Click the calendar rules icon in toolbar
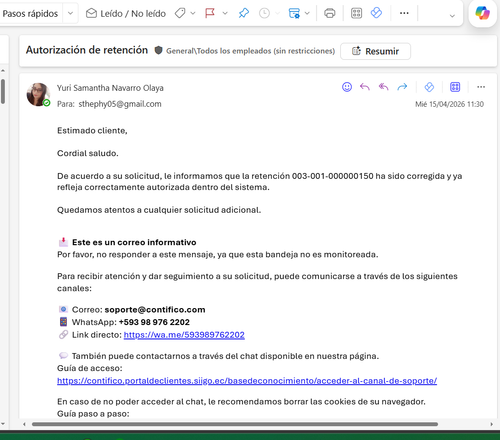Viewport: 500px width, 440px height. pyautogui.click(x=294, y=13)
